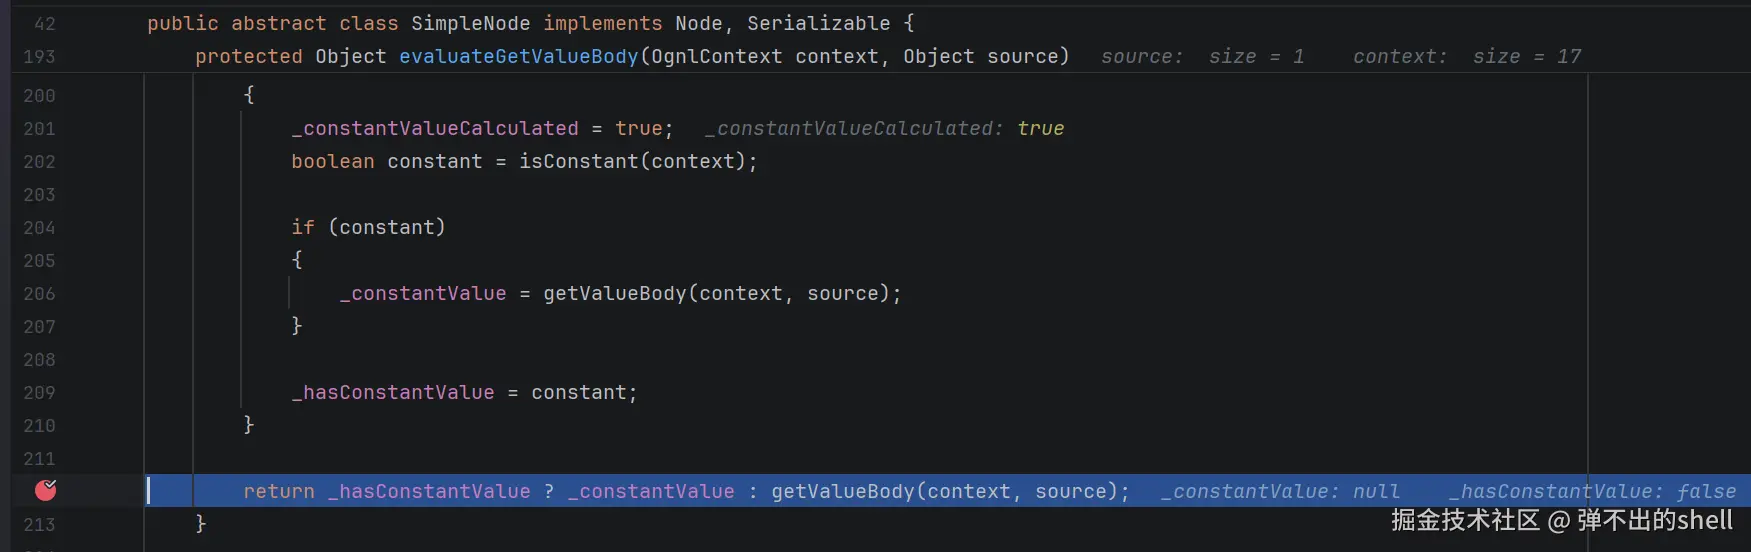Click the evaluateGetValueBody method name
Viewport: 1751px width, 552px height.
point(519,56)
